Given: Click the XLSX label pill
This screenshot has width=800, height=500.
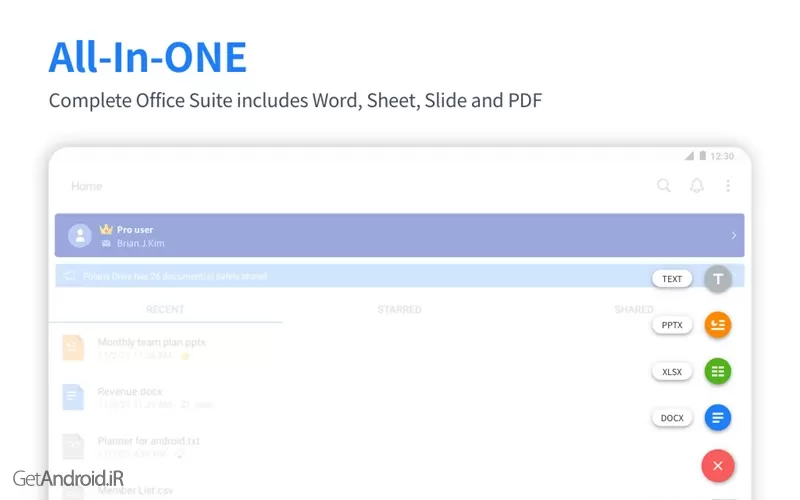Looking at the screenshot, I should [x=672, y=372].
